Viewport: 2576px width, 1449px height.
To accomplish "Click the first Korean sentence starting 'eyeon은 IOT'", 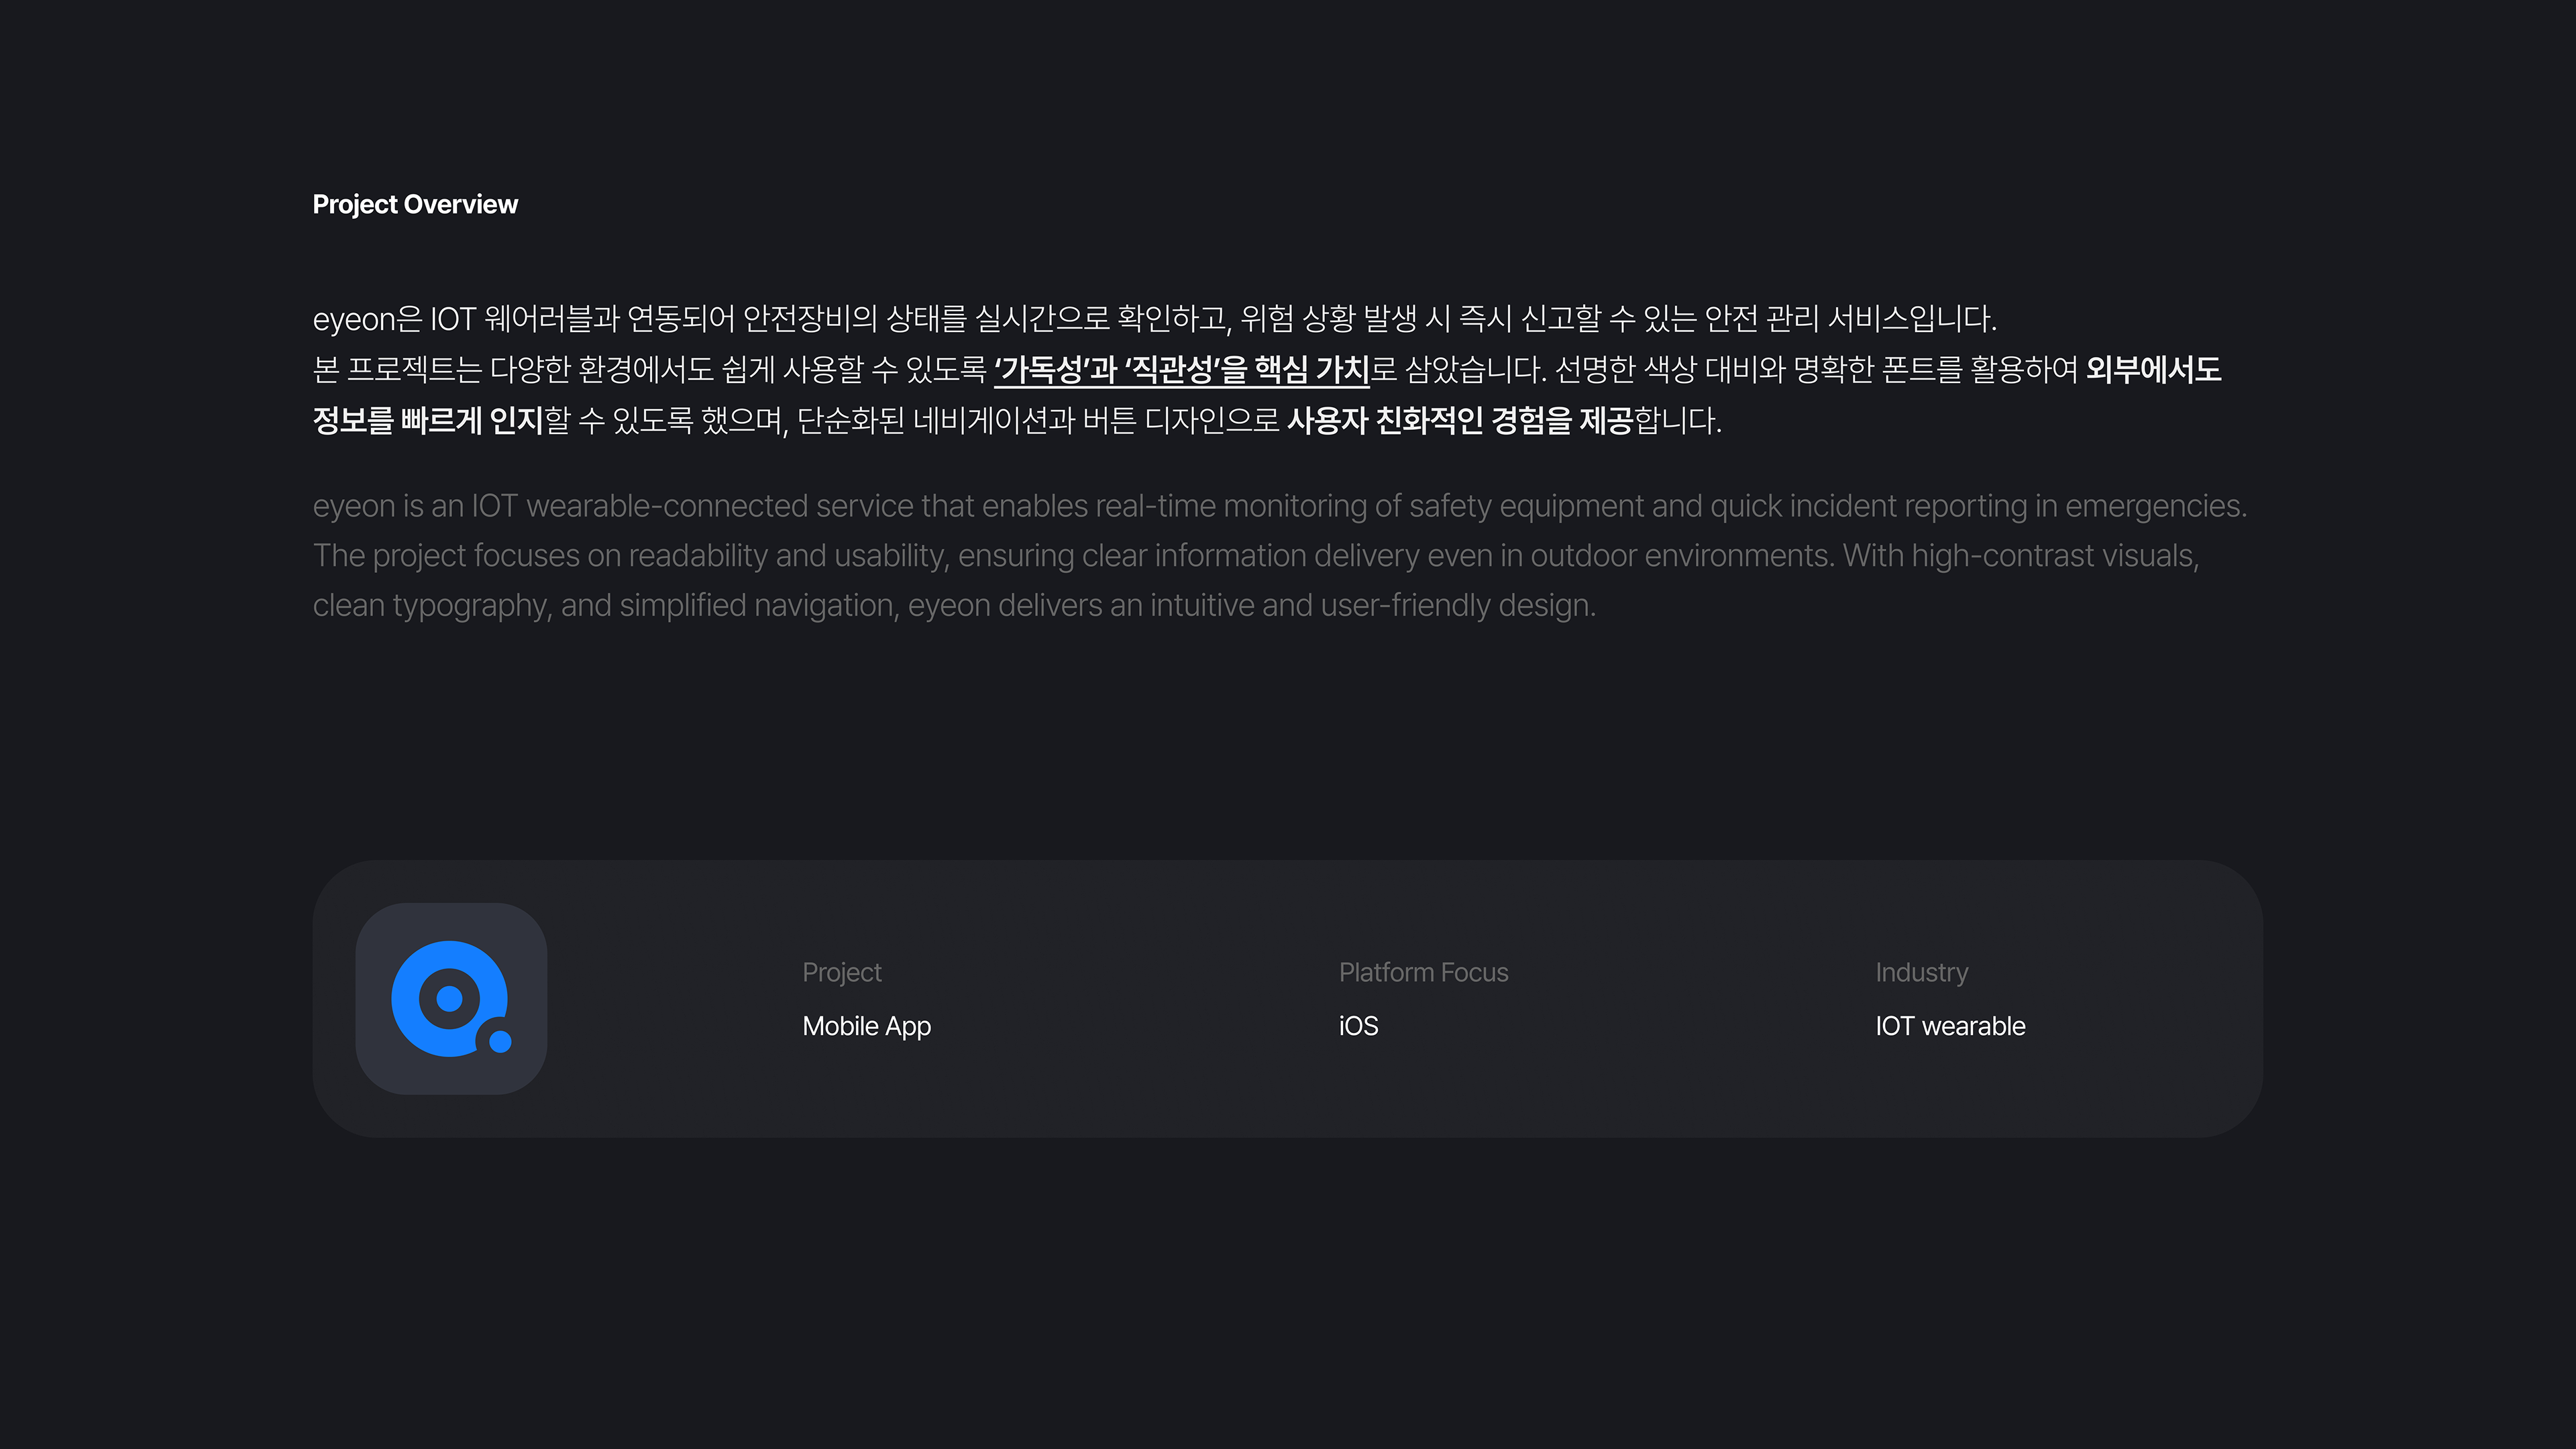I will coord(1154,319).
